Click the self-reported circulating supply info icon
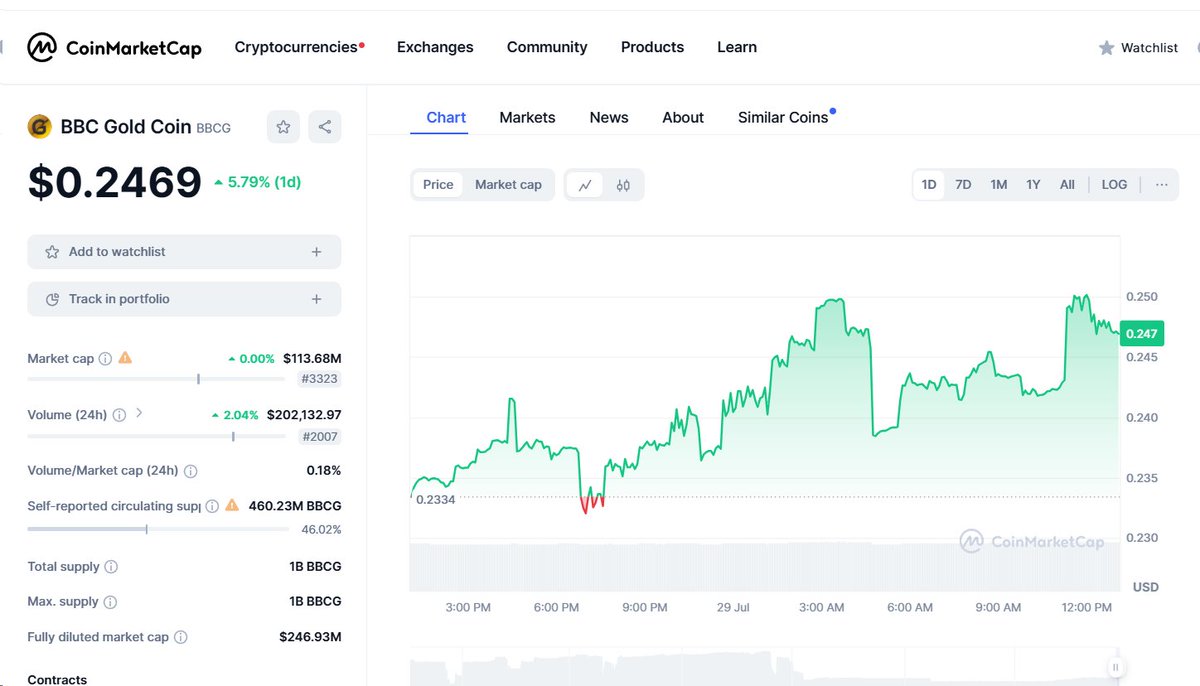This screenshot has height=686, width=1200. pos(212,506)
